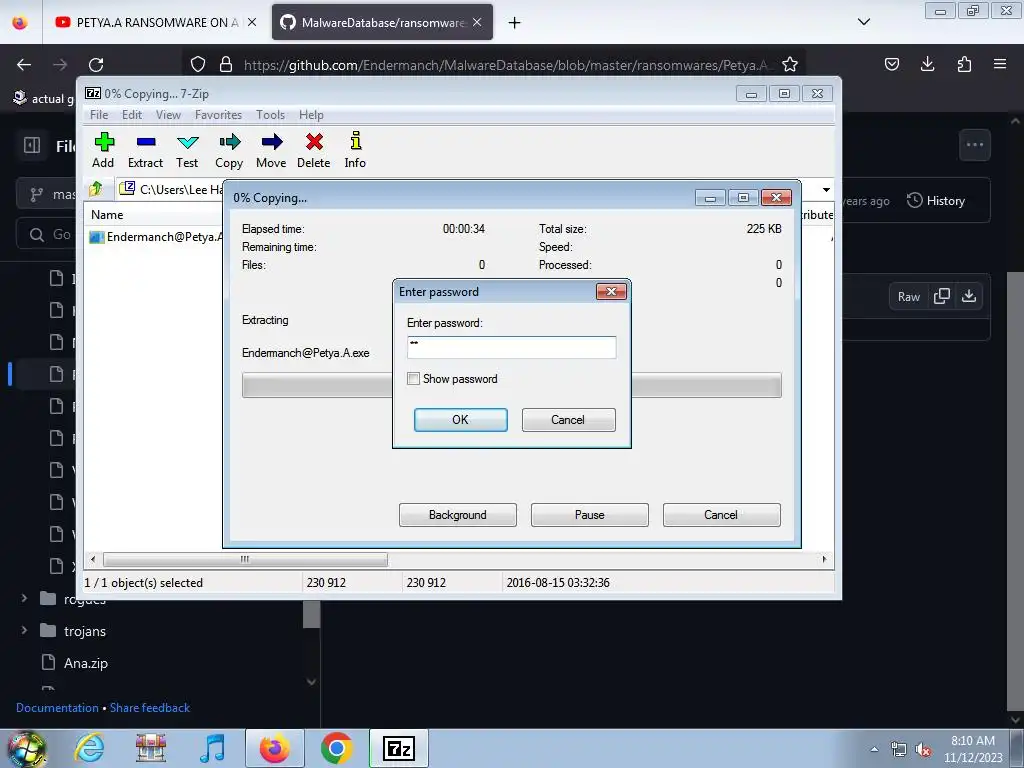The image size is (1024, 768).
Task: Expand the rogues folder chevron in GitHub tree
Action: [x=24, y=598]
